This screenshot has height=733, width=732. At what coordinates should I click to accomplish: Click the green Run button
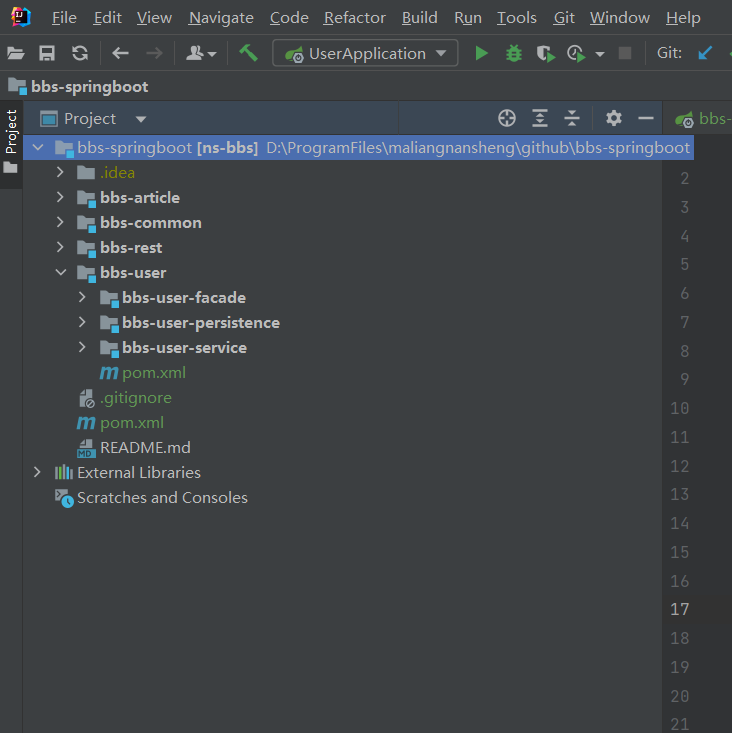(482, 54)
